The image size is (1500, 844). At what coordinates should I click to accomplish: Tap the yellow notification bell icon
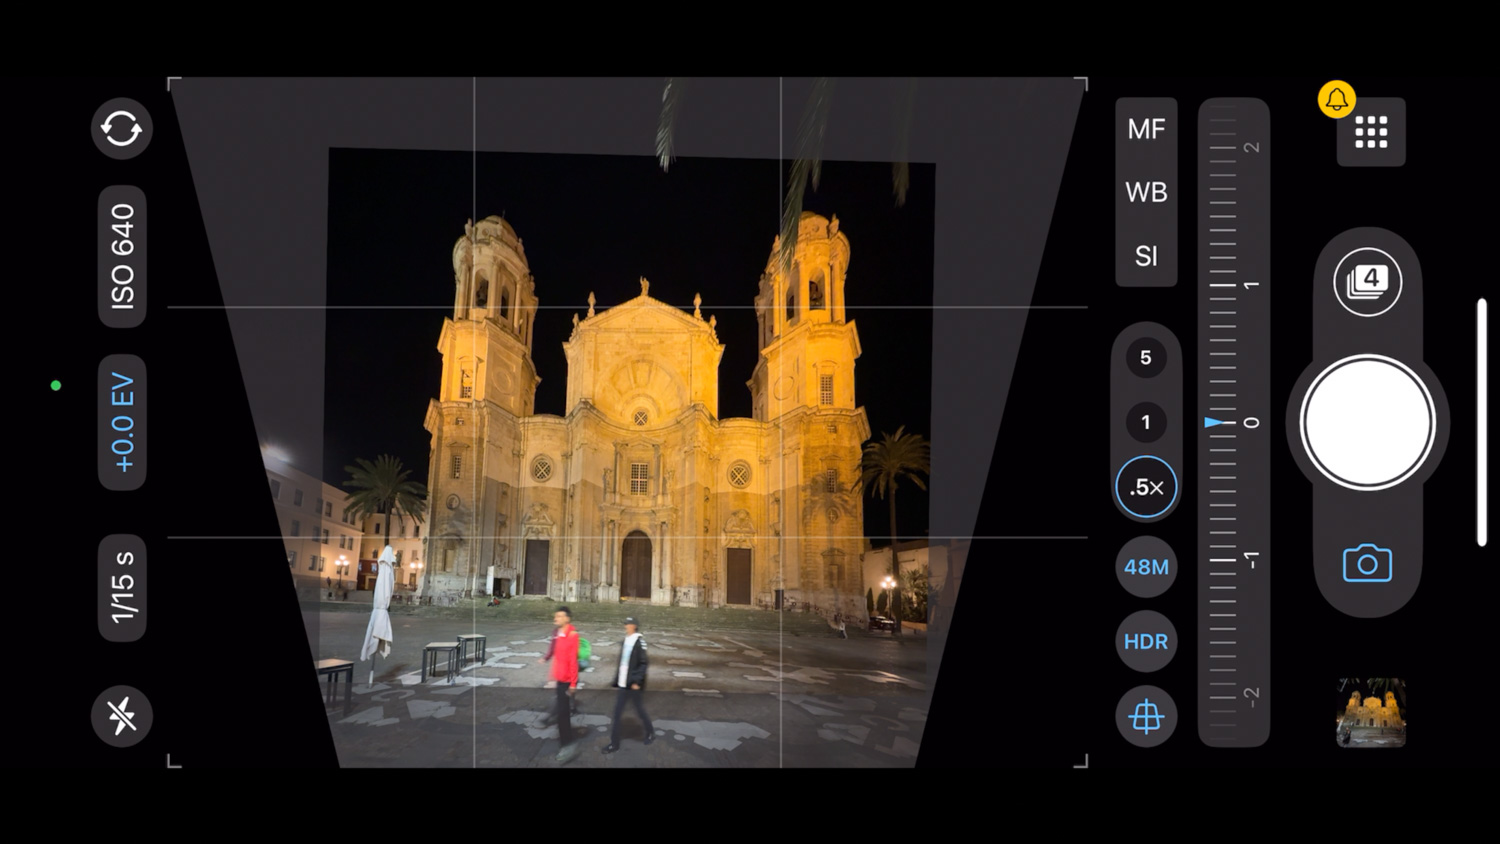tap(1337, 99)
